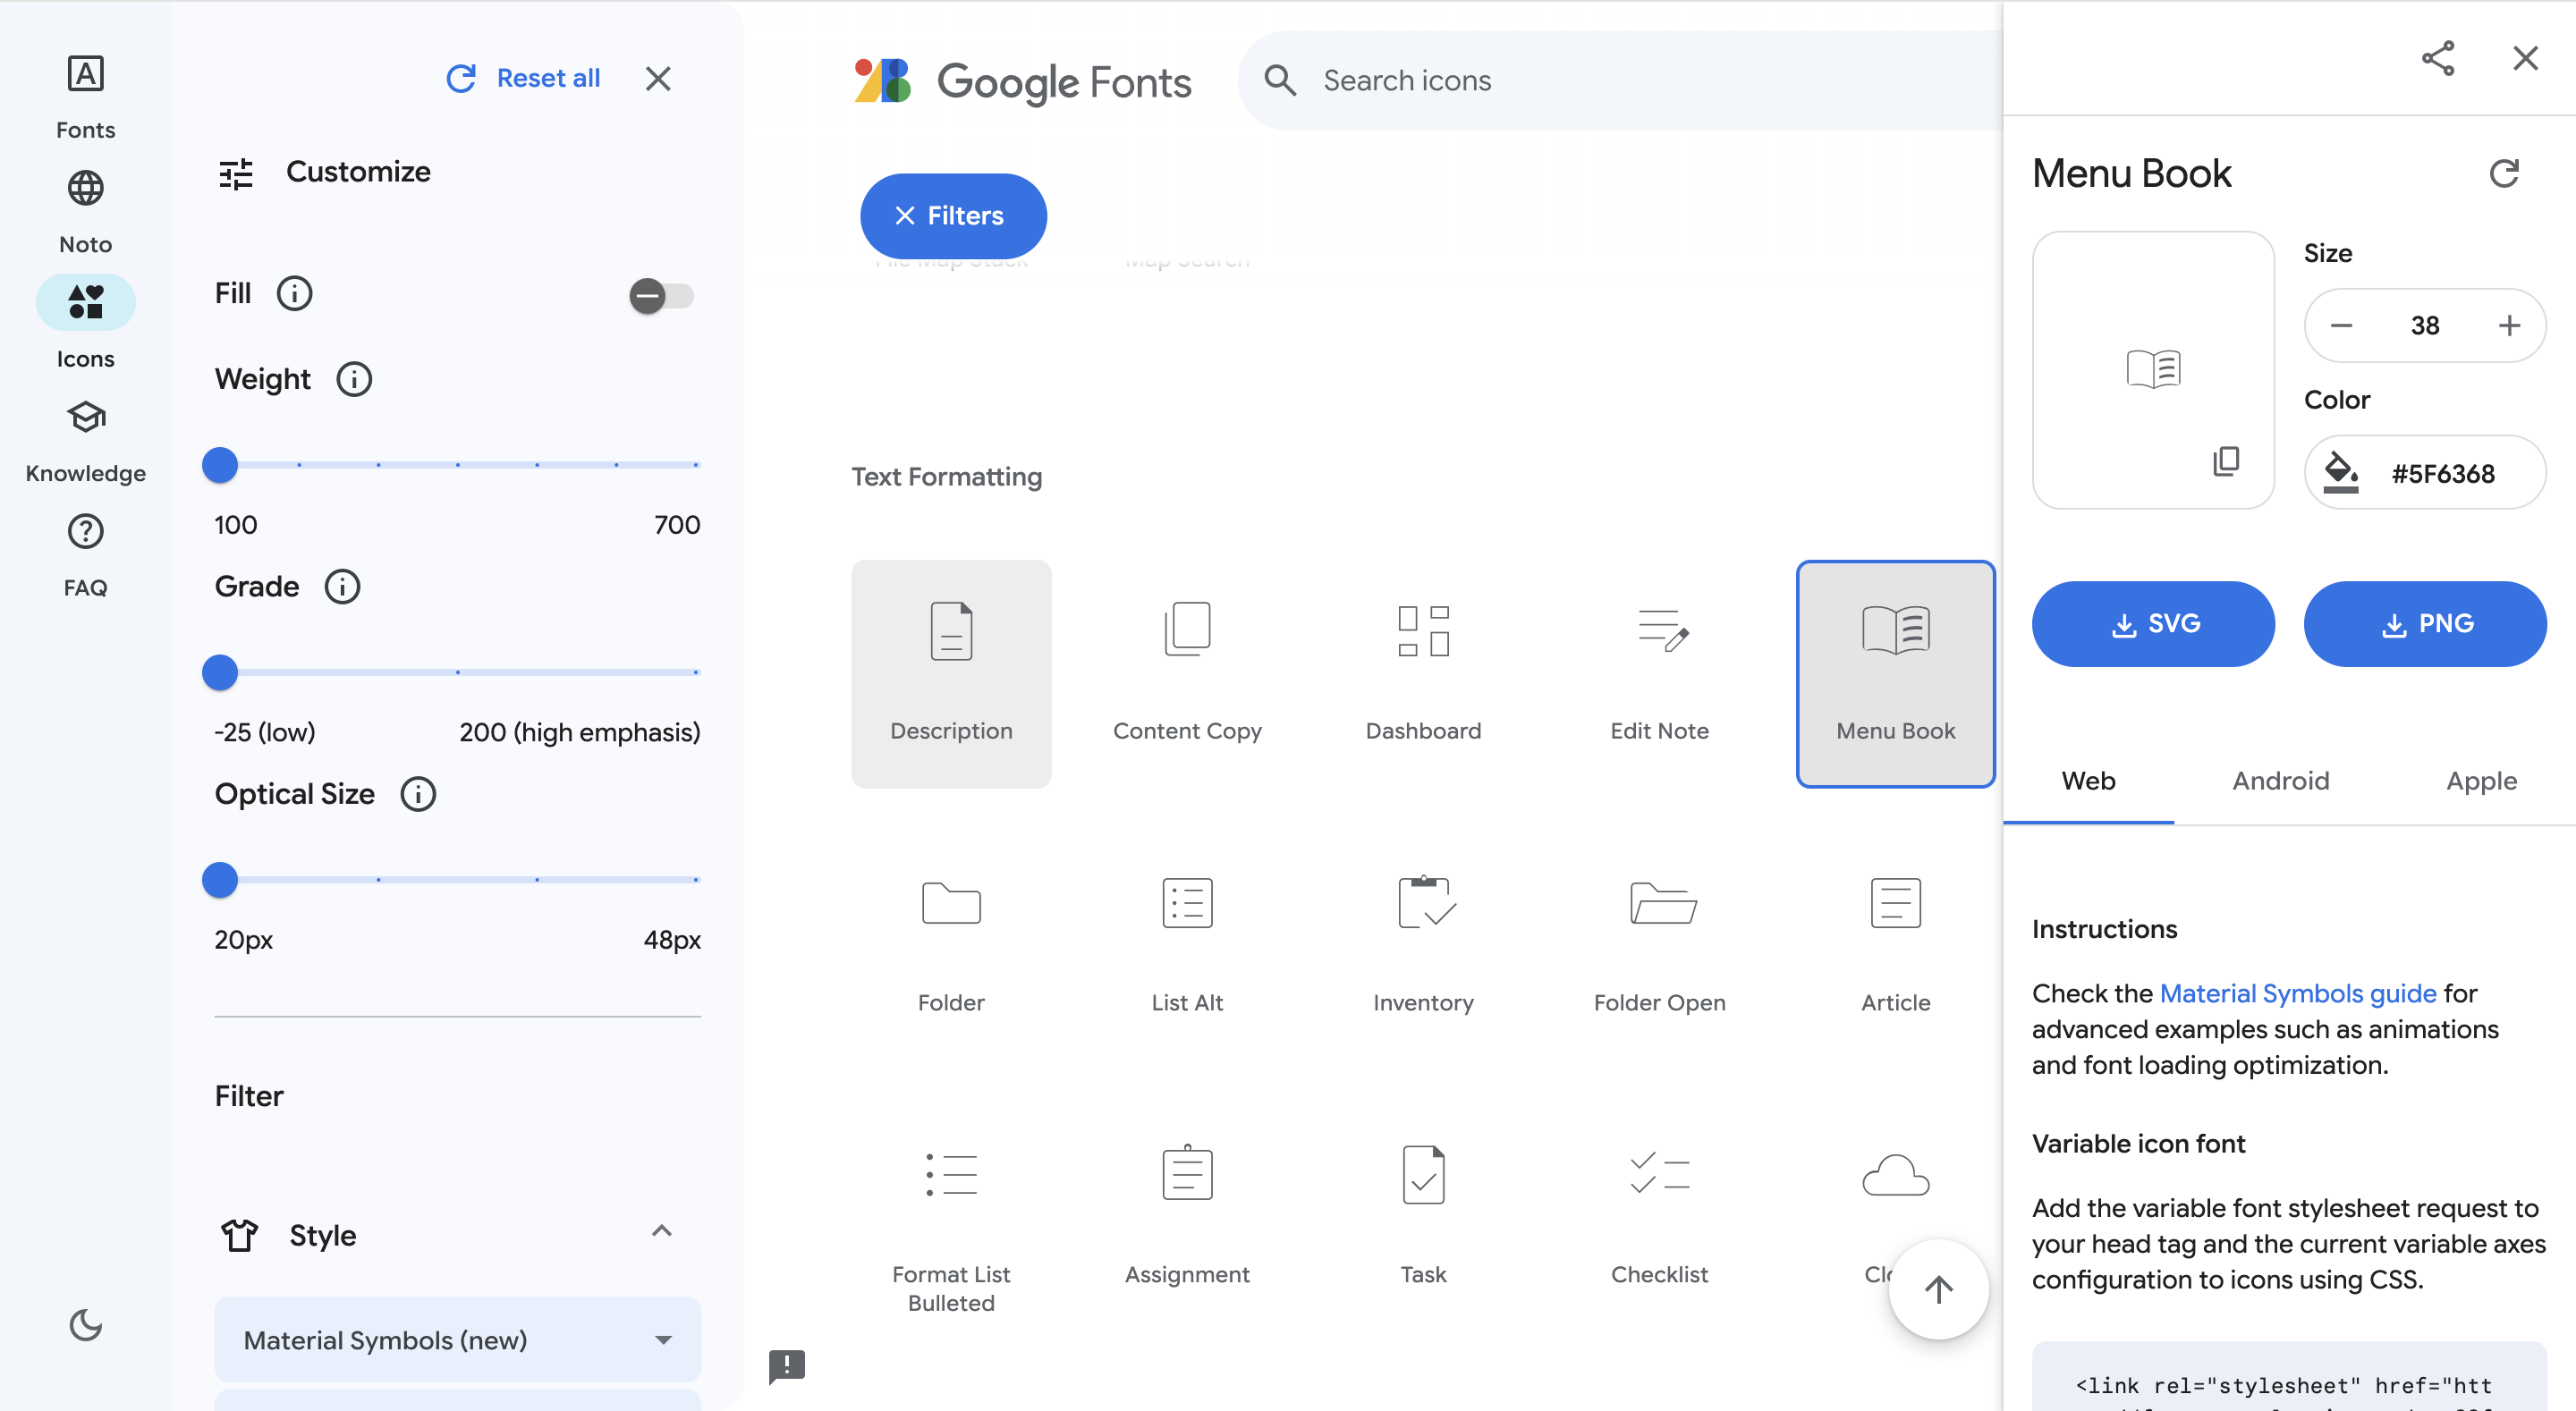
Task: Show info about Fill
Action: [x=294, y=294]
